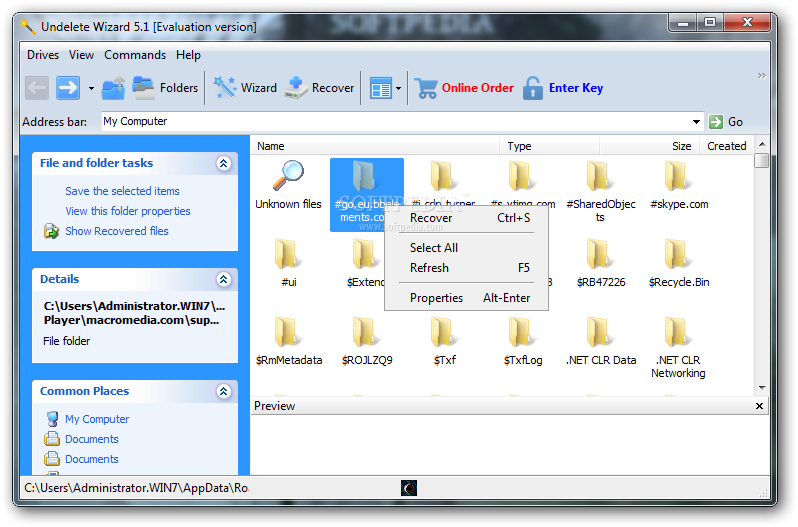Choose Refresh from the context menu
The image size is (798, 527).
pyautogui.click(x=466, y=268)
